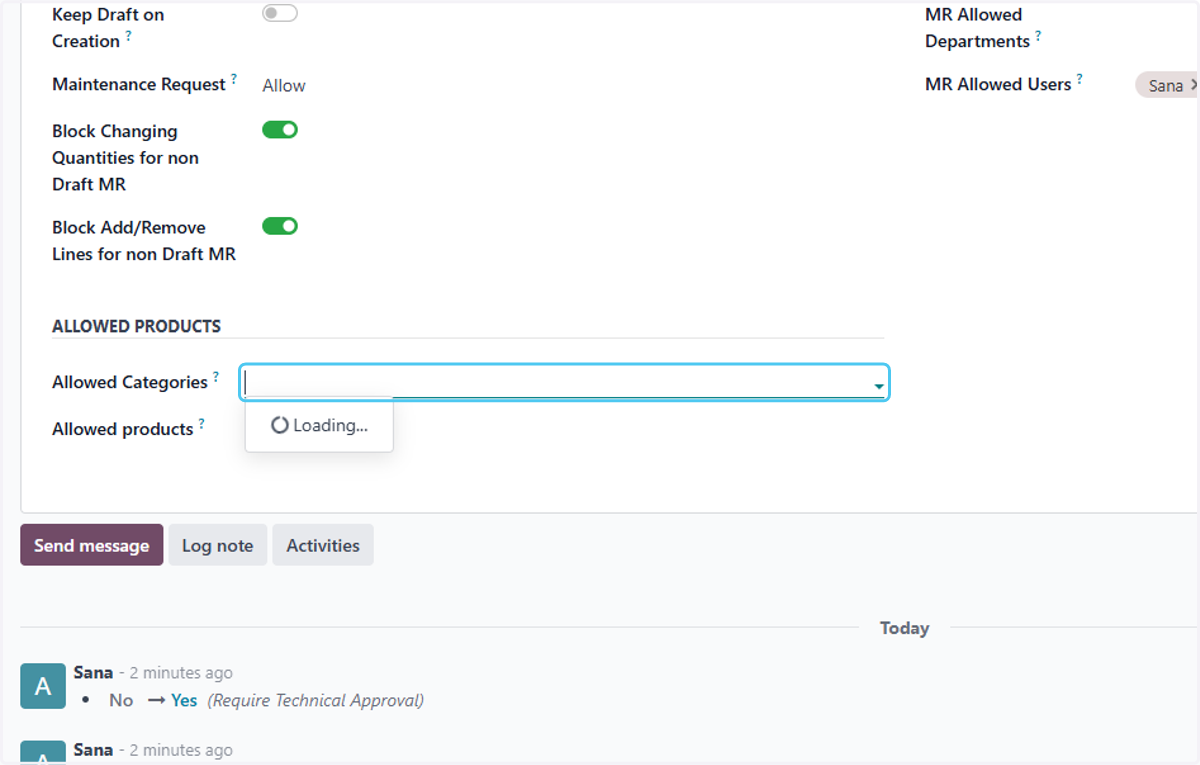The image size is (1200, 765).
Task: Open the Maintenance Request 'Allow' selection
Action: (x=284, y=86)
